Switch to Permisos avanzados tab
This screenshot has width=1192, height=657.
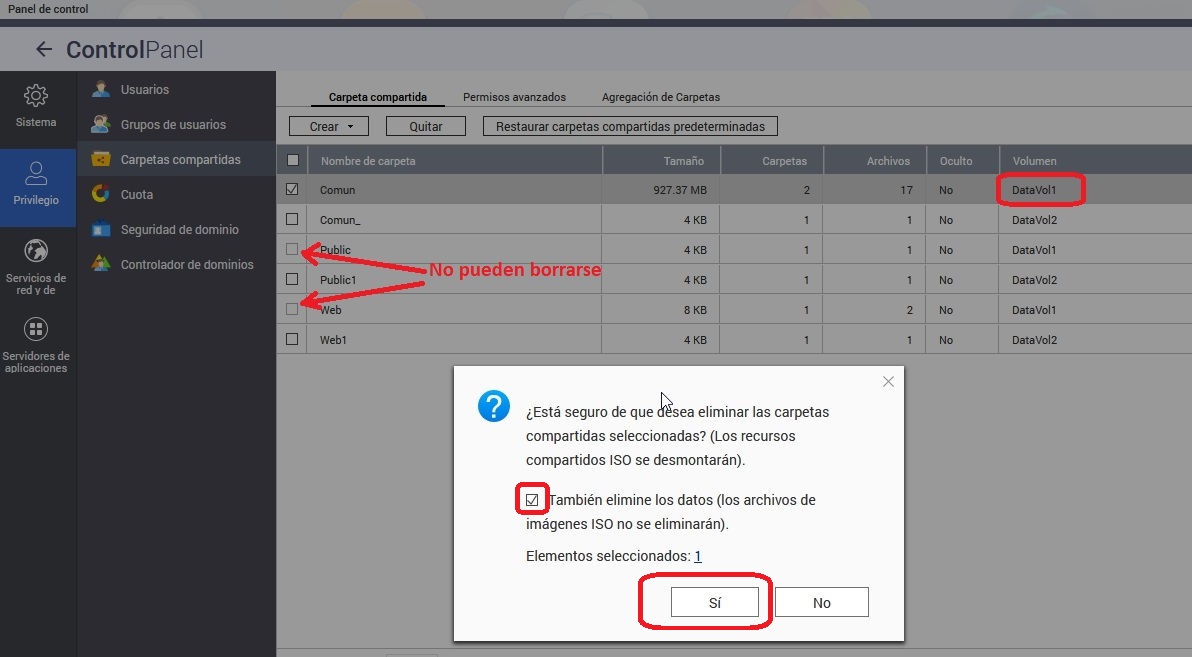pyautogui.click(x=514, y=97)
